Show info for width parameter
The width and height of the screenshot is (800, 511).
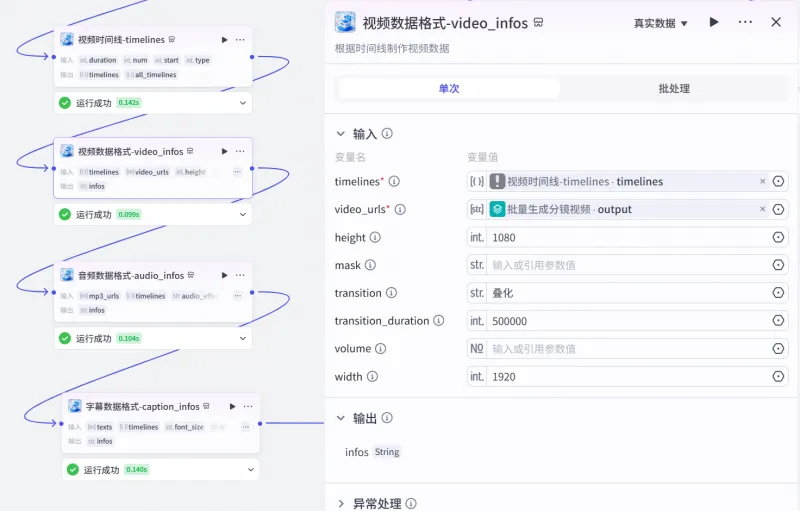point(372,377)
